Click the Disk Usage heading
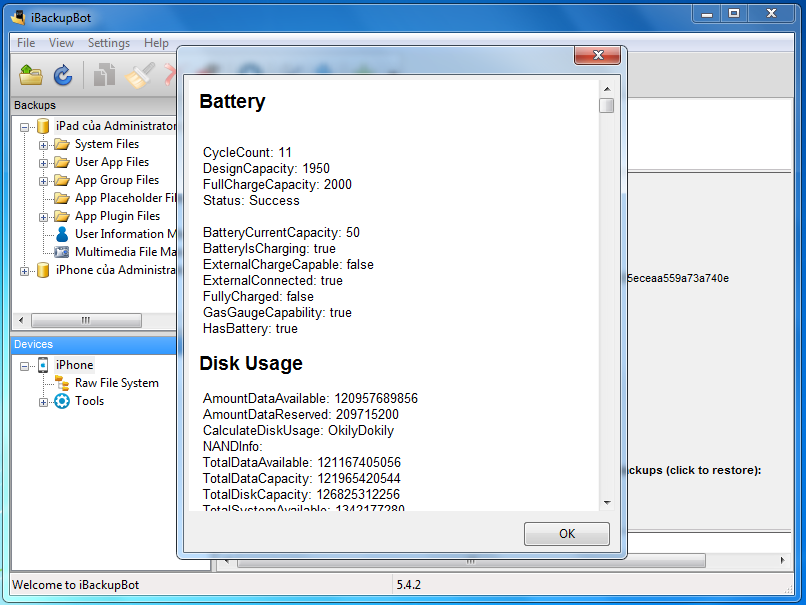This screenshot has height=605, width=806. tap(251, 363)
